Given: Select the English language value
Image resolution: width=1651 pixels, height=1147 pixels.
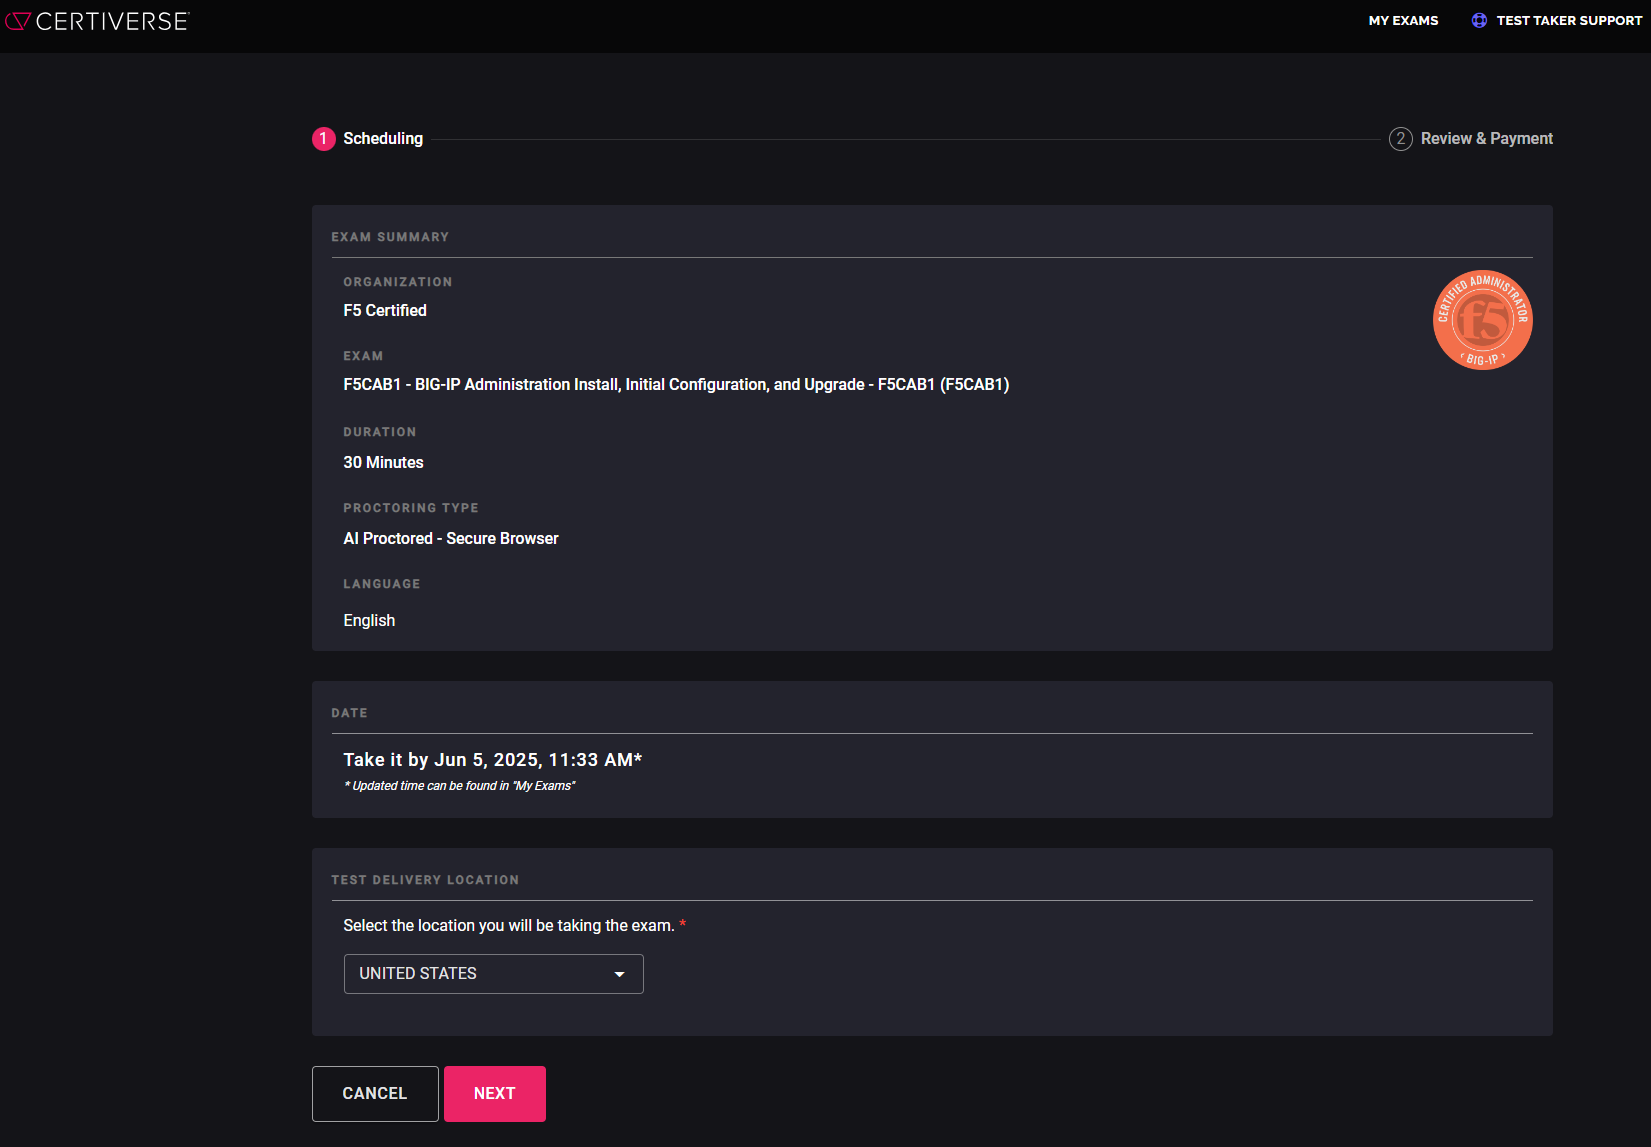Looking at the screenshot, I should (369, 621).
